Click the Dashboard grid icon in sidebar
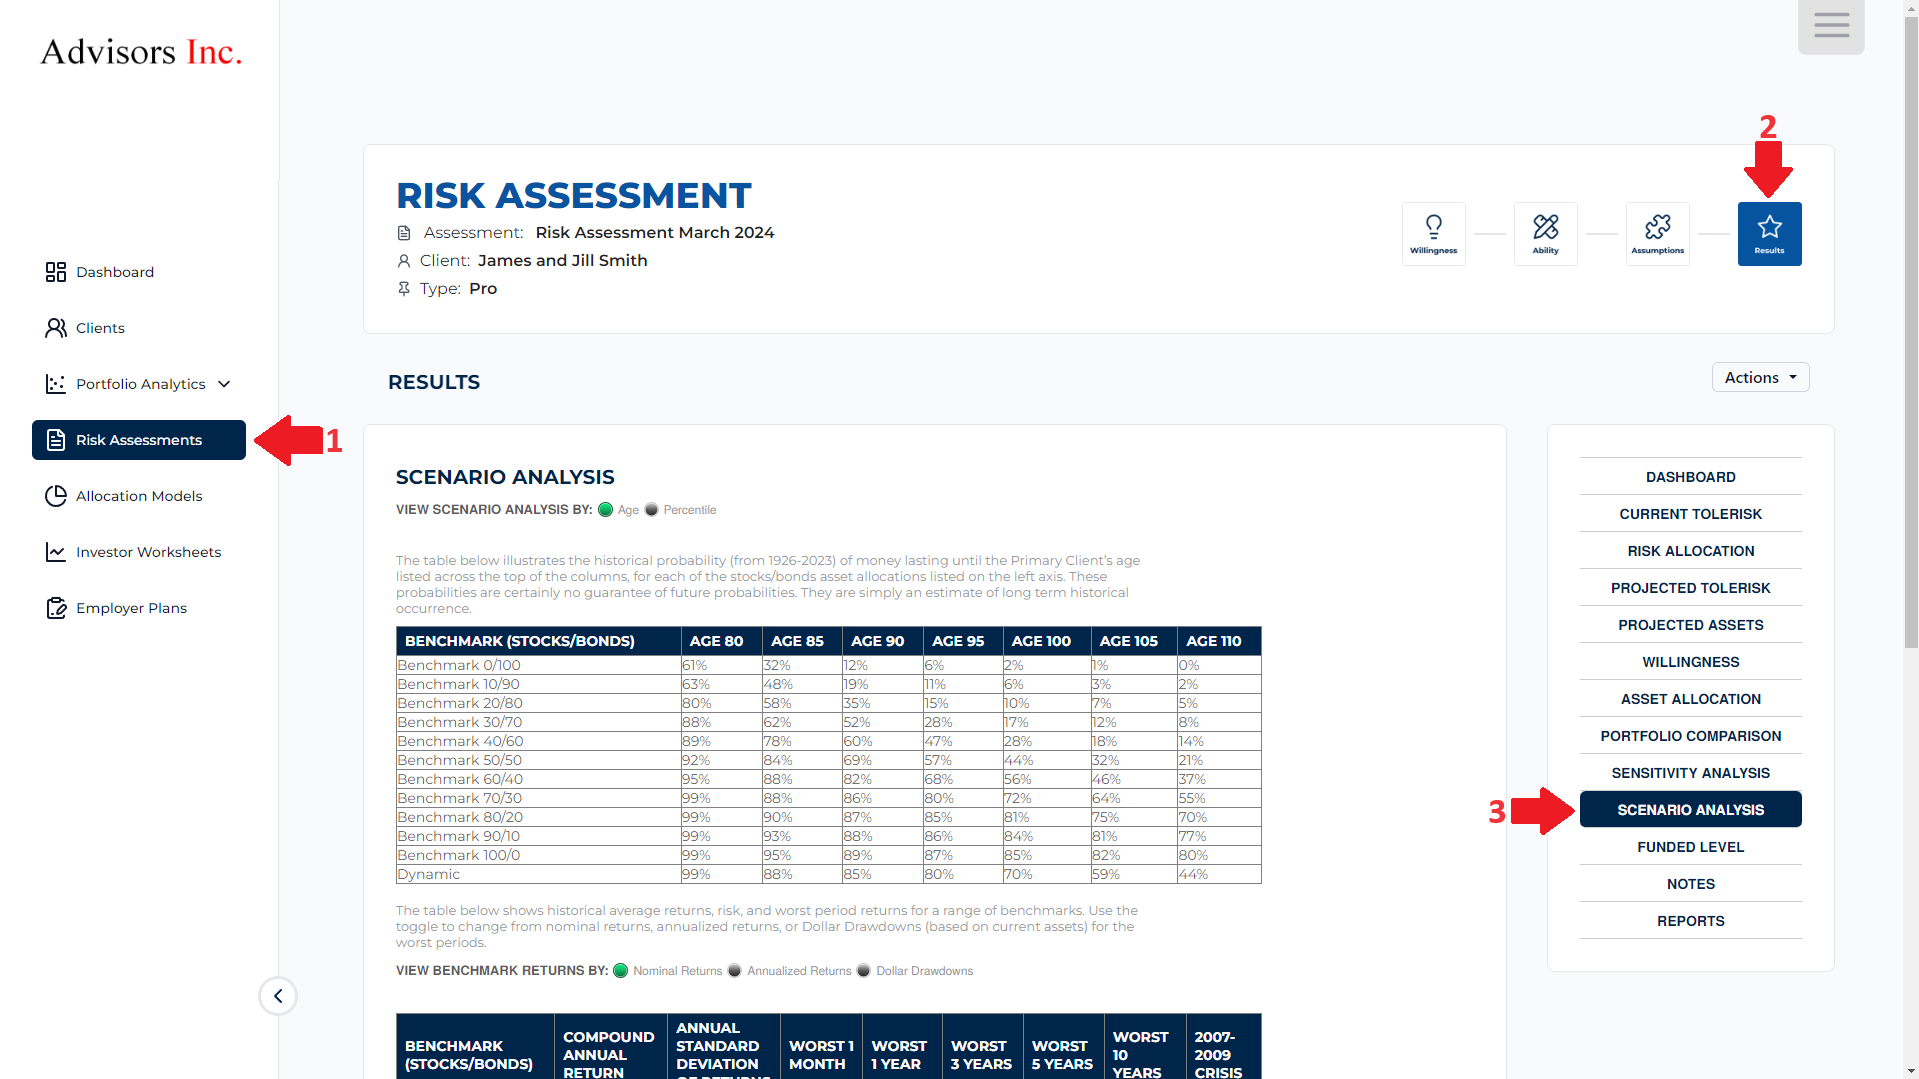1919x1079 pixels. [56, 272]
